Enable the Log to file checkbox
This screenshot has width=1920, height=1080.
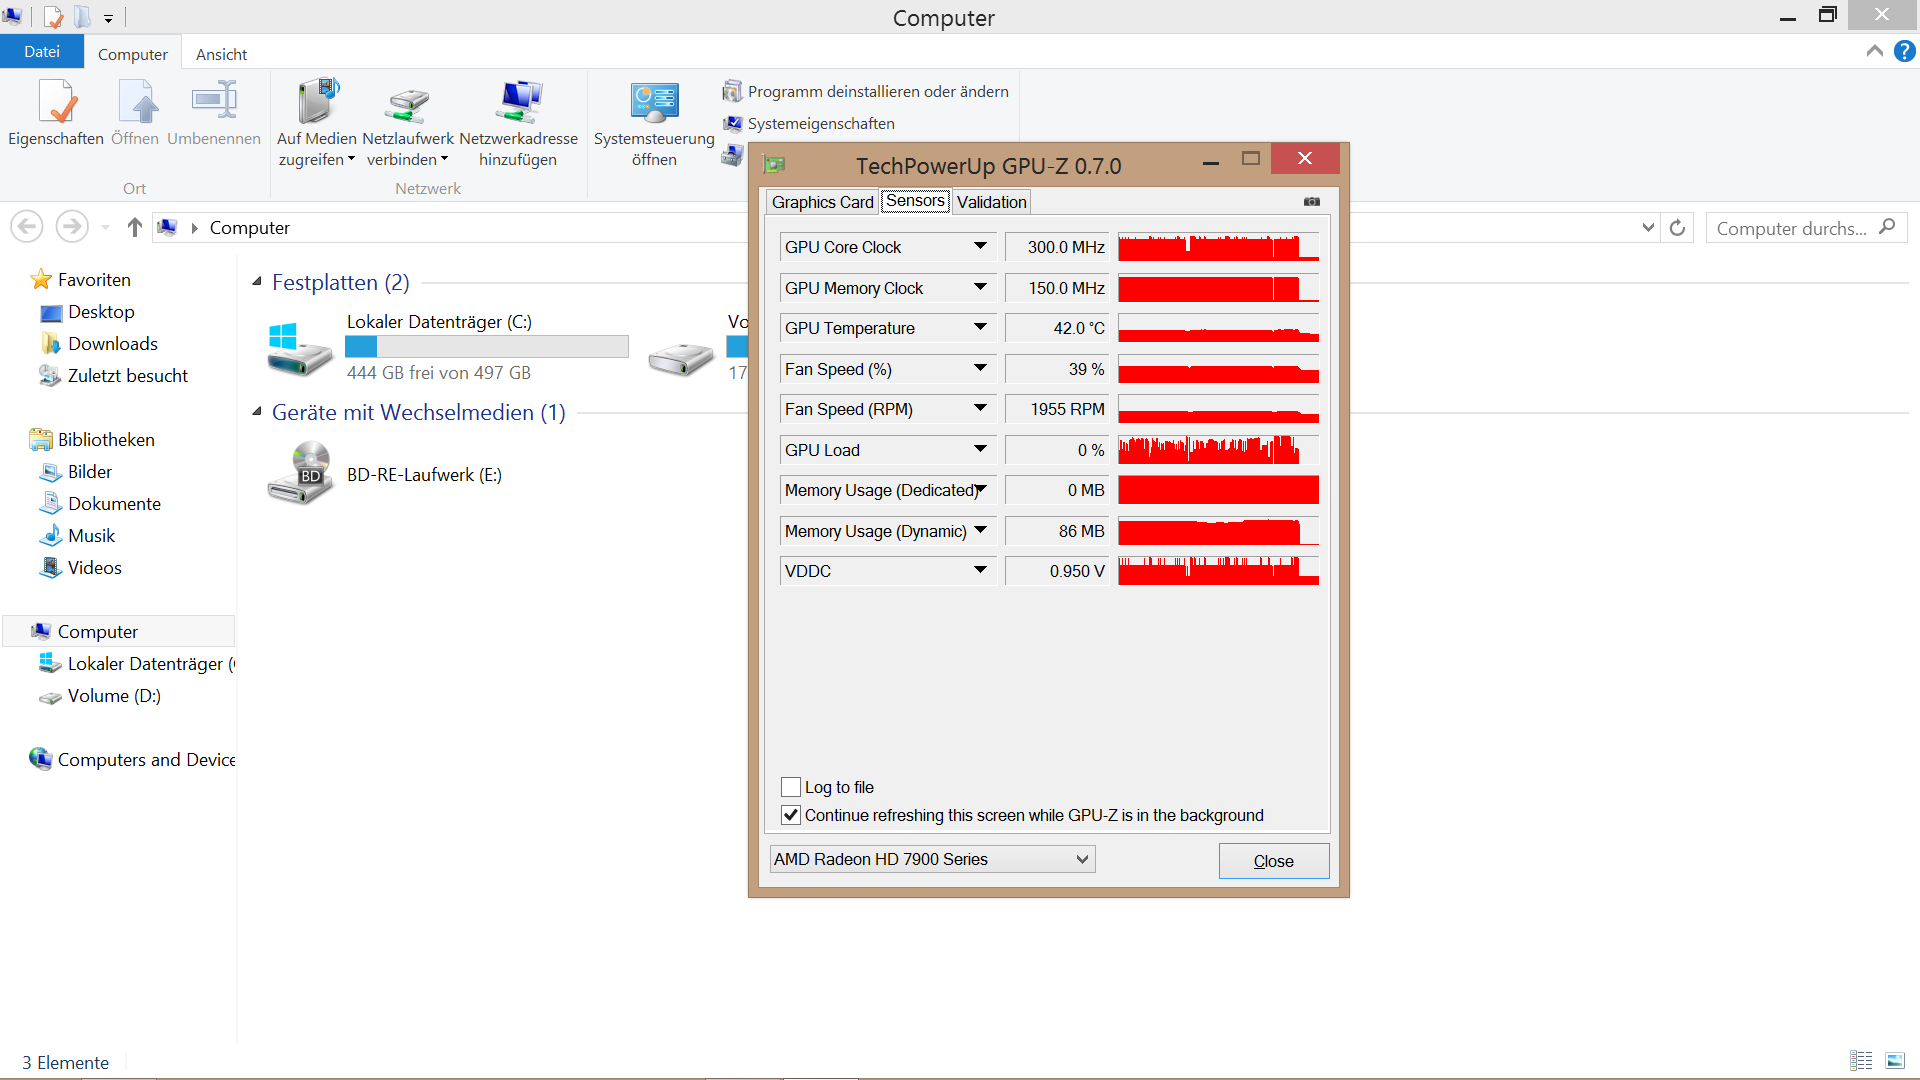791,787
